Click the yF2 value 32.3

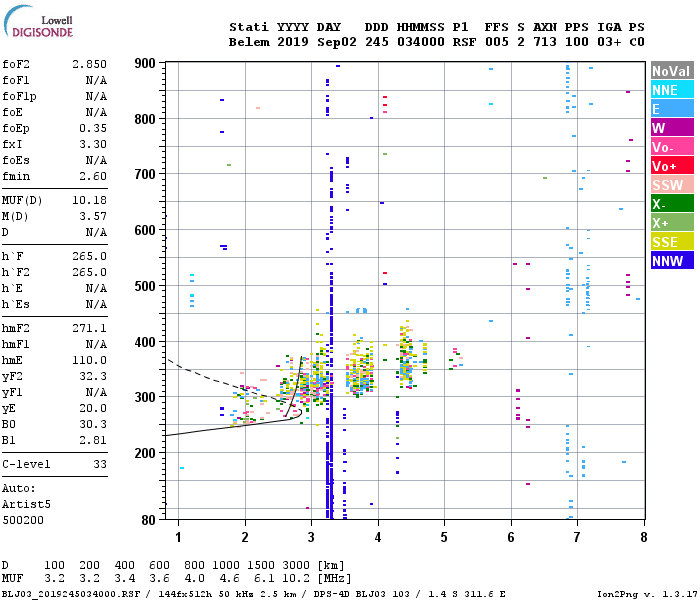(93, 376)
